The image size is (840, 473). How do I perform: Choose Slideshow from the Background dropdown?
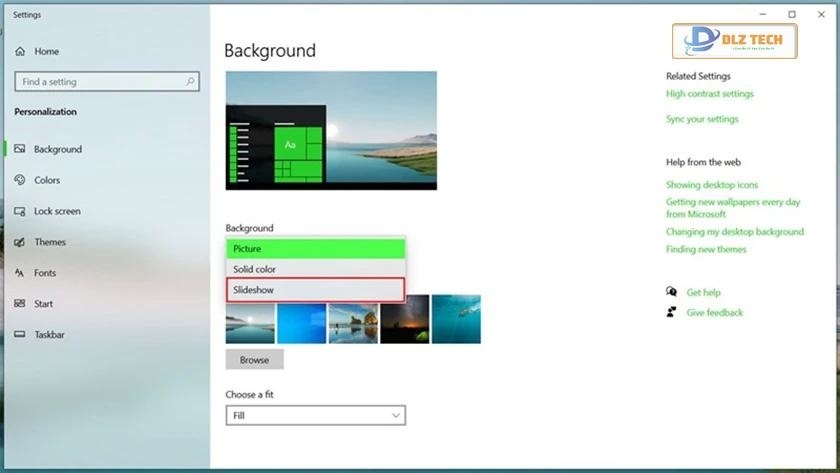point(315,290)
